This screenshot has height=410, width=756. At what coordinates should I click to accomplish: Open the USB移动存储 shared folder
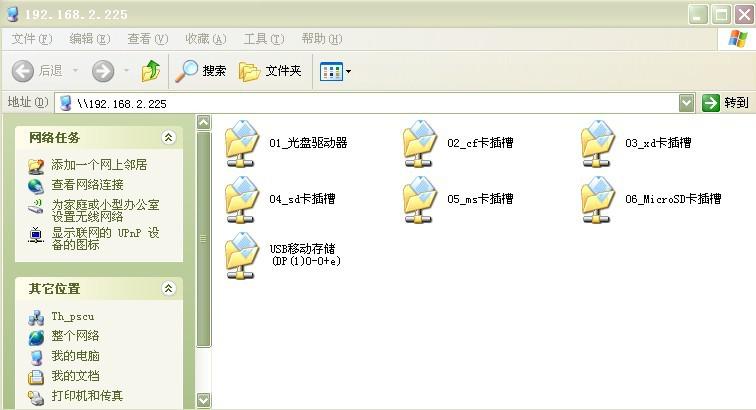coord(243,255)
